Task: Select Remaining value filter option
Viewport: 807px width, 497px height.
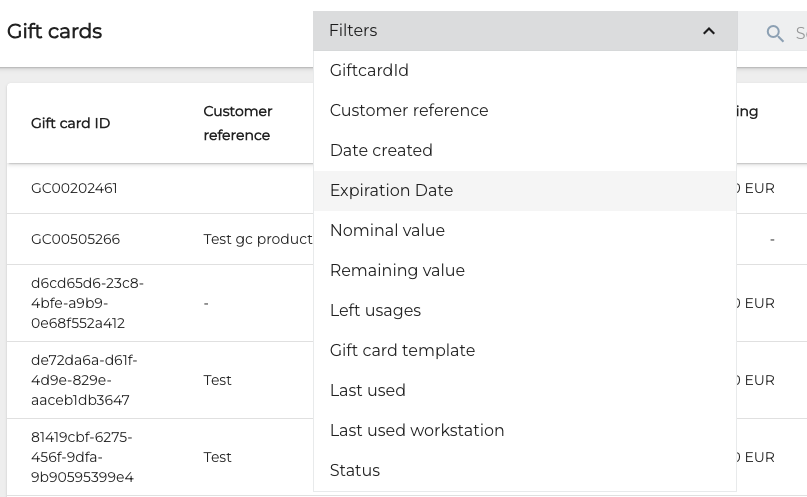Action: pyautogui.click(x=397, y=271)
